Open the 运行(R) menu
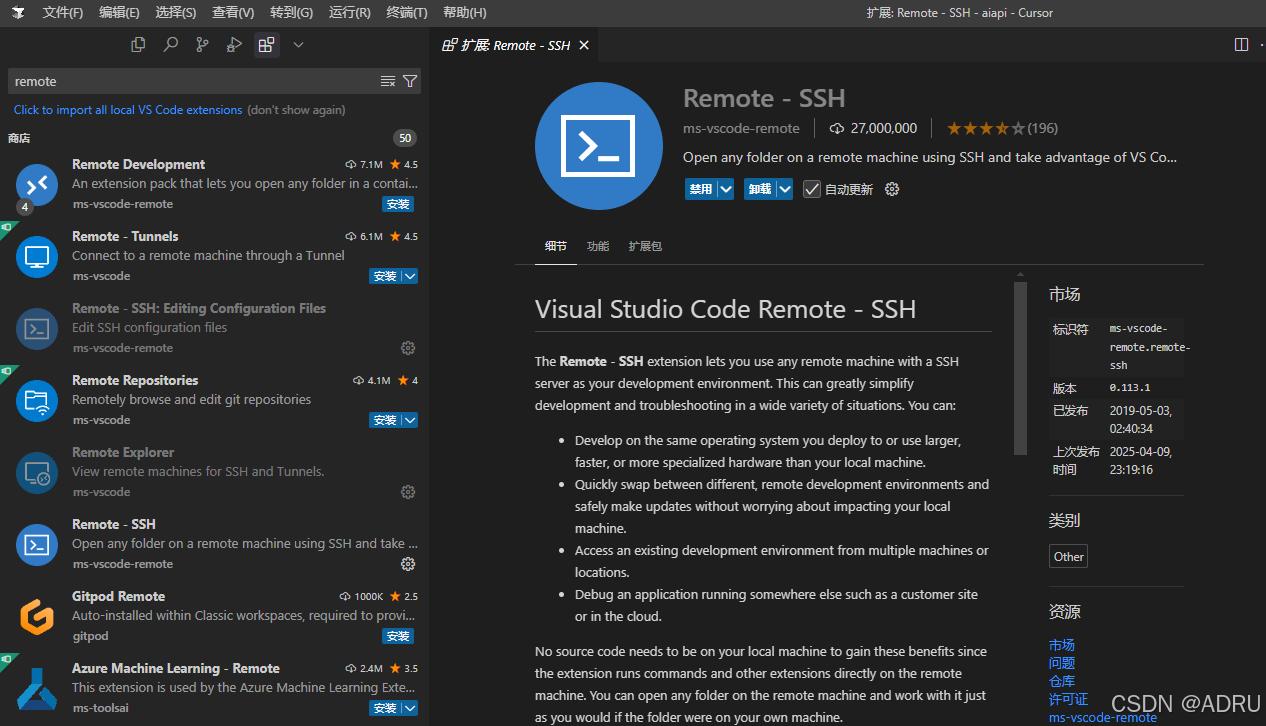1266x726 pixels. [x=349, y=13]
